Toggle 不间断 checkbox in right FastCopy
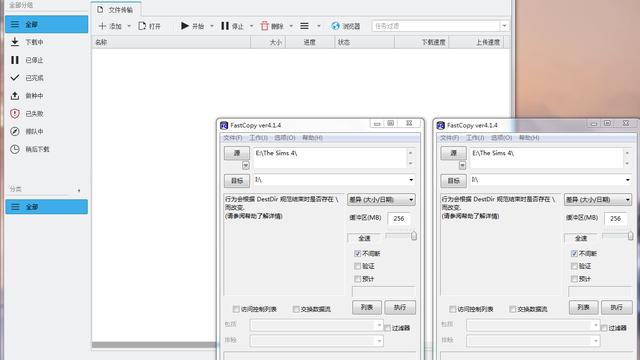The height and width of the screenshot is (360, 640). point(574,254)
